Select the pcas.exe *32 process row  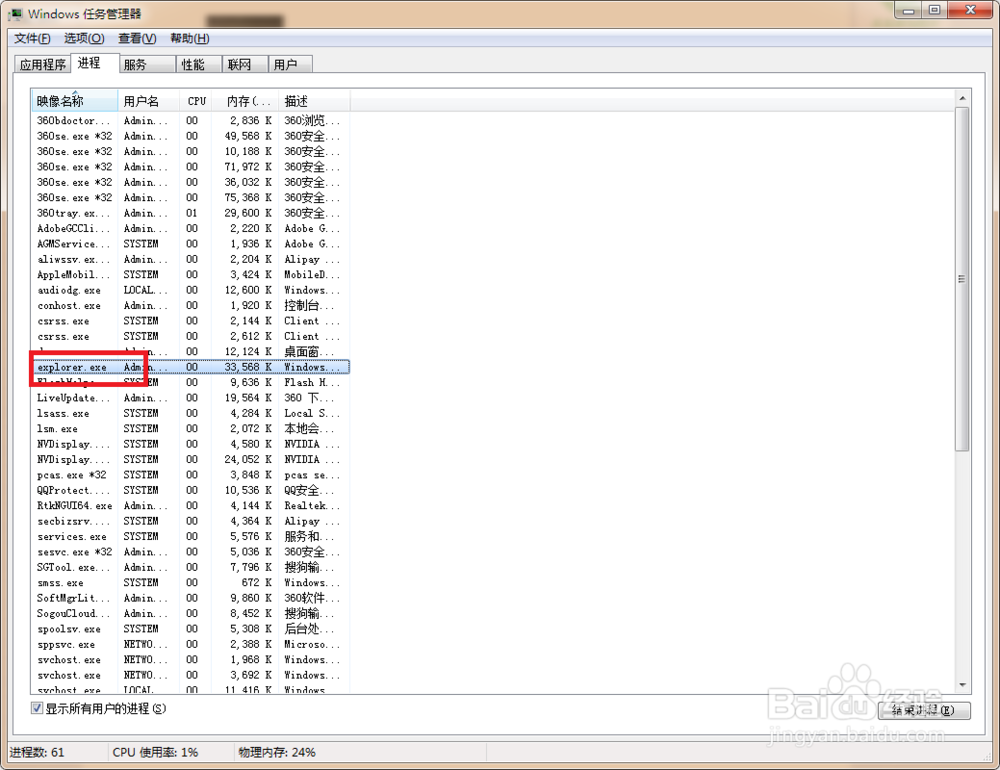coord(190,475)
